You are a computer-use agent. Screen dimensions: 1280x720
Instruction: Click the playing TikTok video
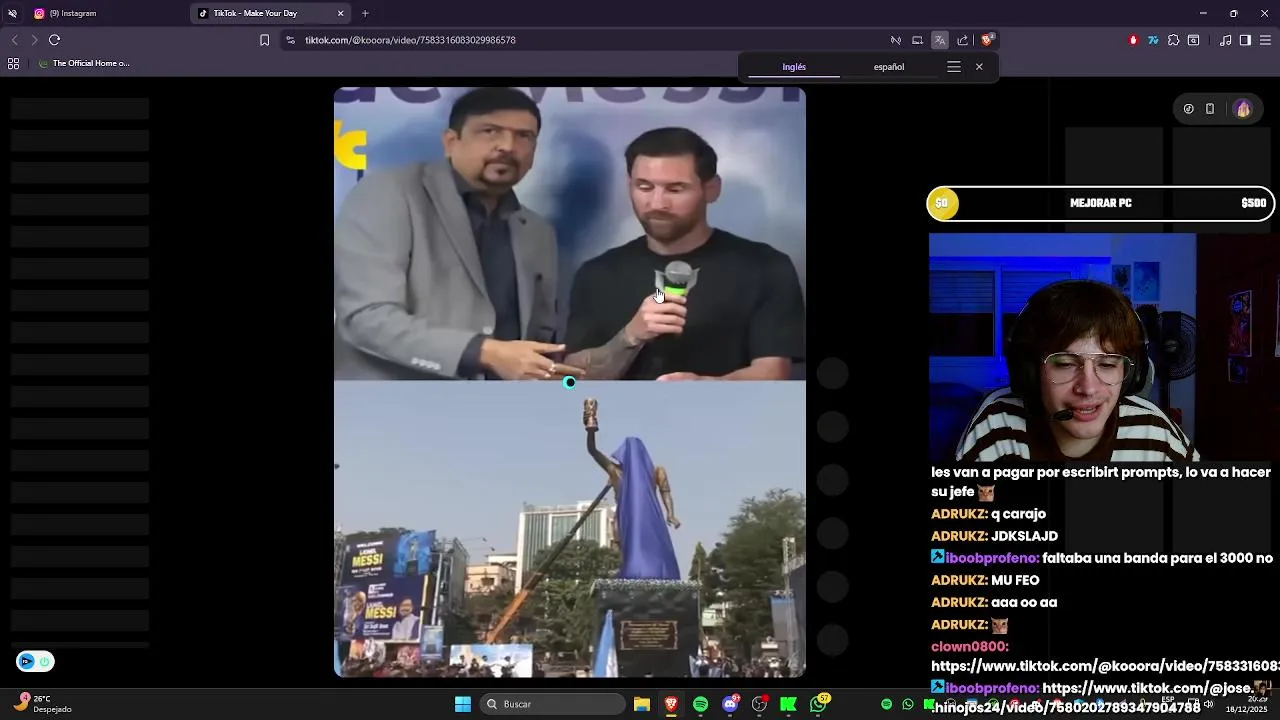(x=570, y=383)
